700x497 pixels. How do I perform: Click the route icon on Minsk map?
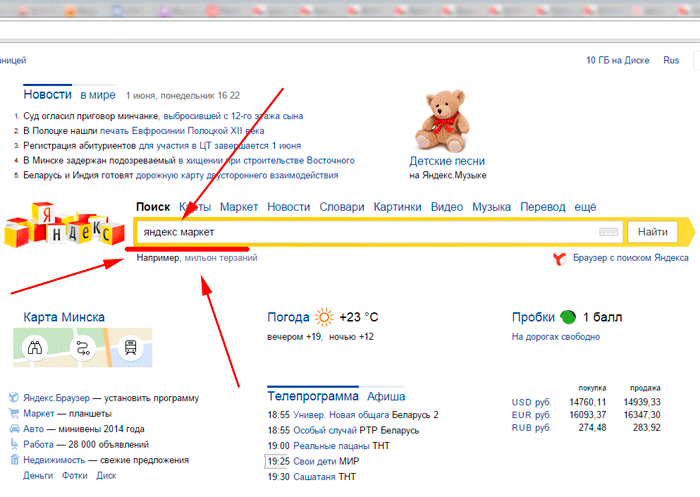pos(83,347)
